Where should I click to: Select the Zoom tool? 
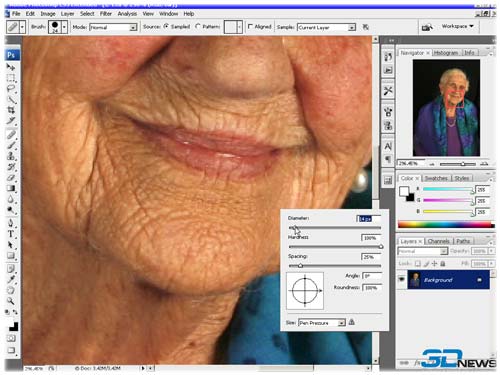coord(11,301)
